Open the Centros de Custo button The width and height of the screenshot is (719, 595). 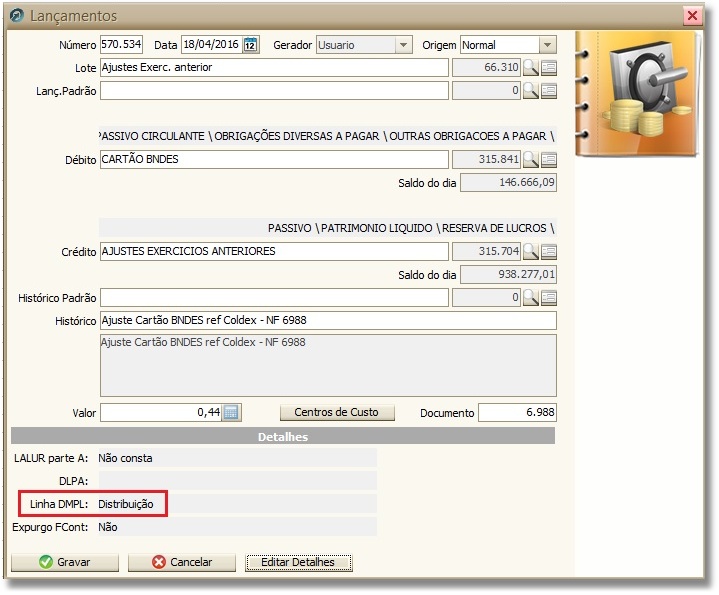337,412
